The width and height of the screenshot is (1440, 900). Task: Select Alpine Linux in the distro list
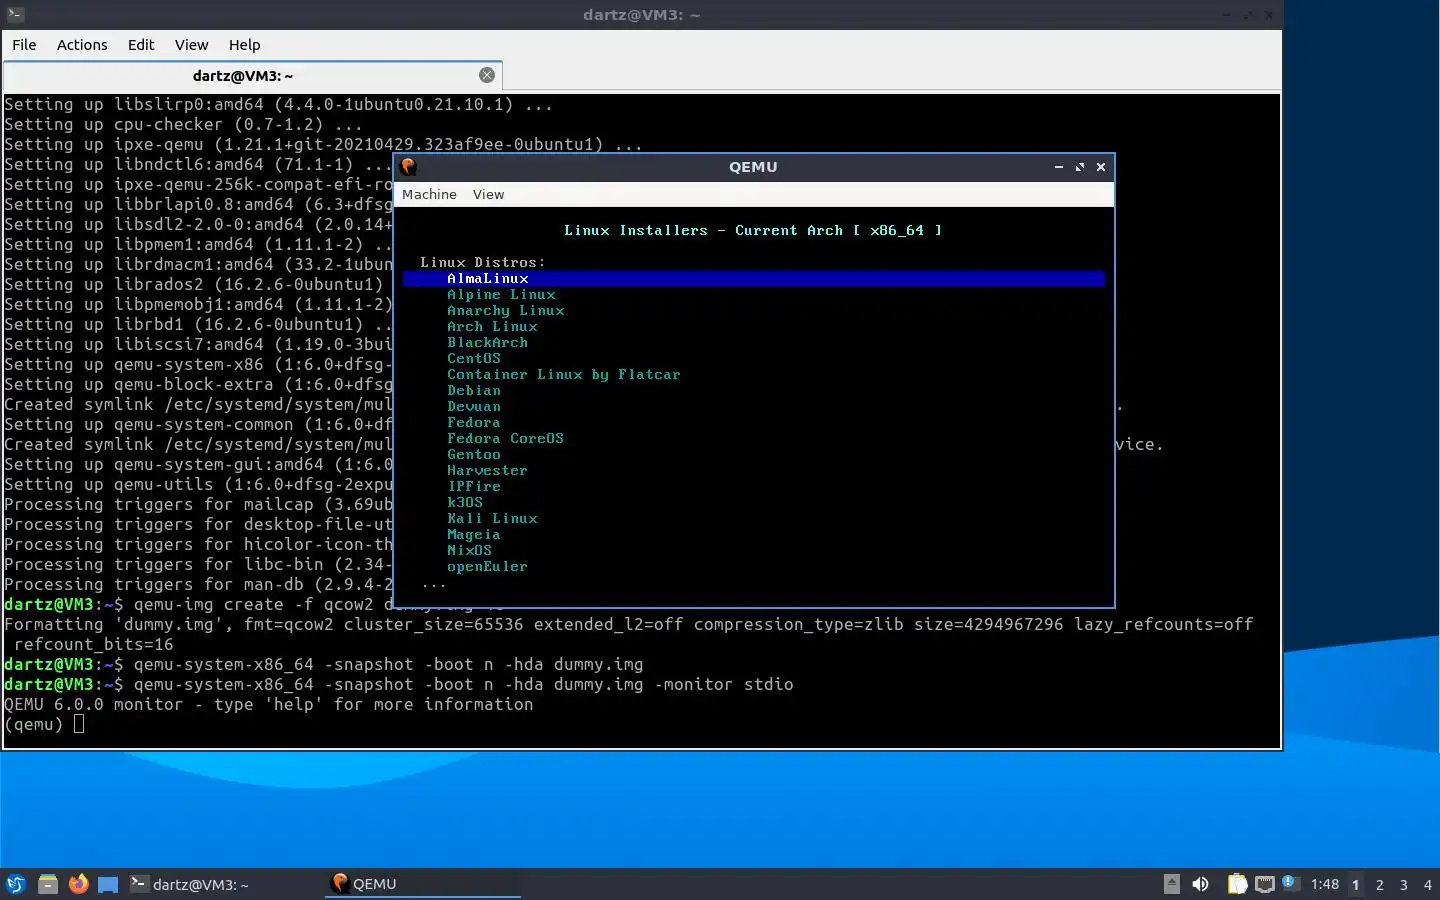tap(501, 295)
